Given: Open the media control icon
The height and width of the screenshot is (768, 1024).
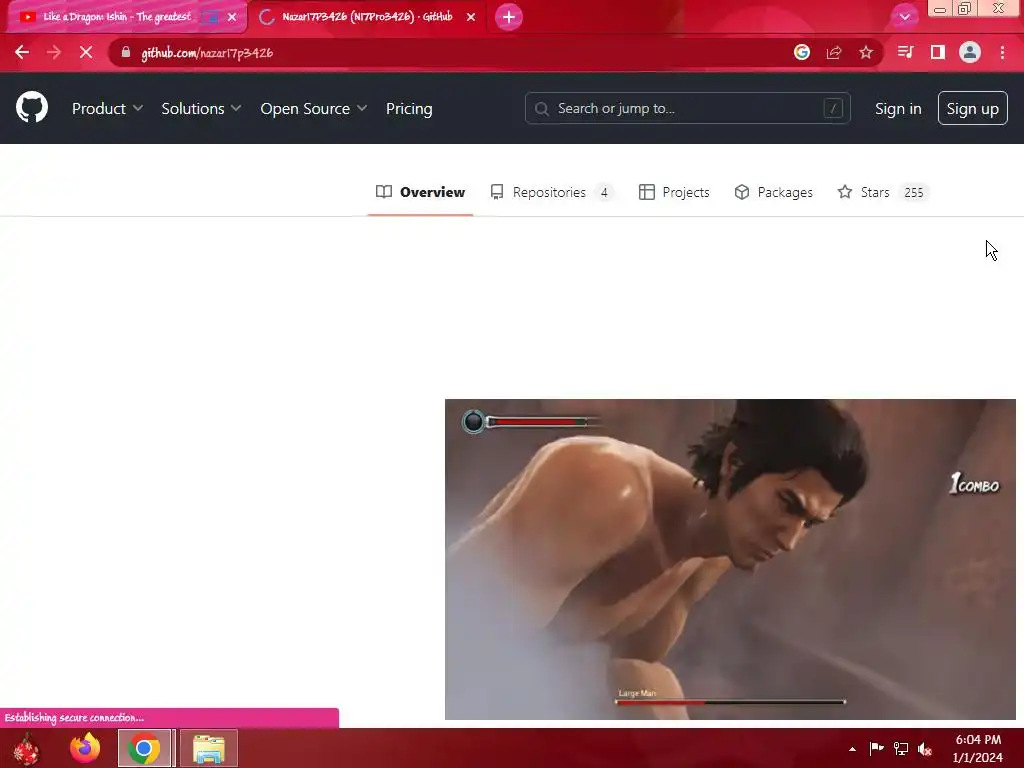Looking at the screenshot, I should (x=905, y=52).
